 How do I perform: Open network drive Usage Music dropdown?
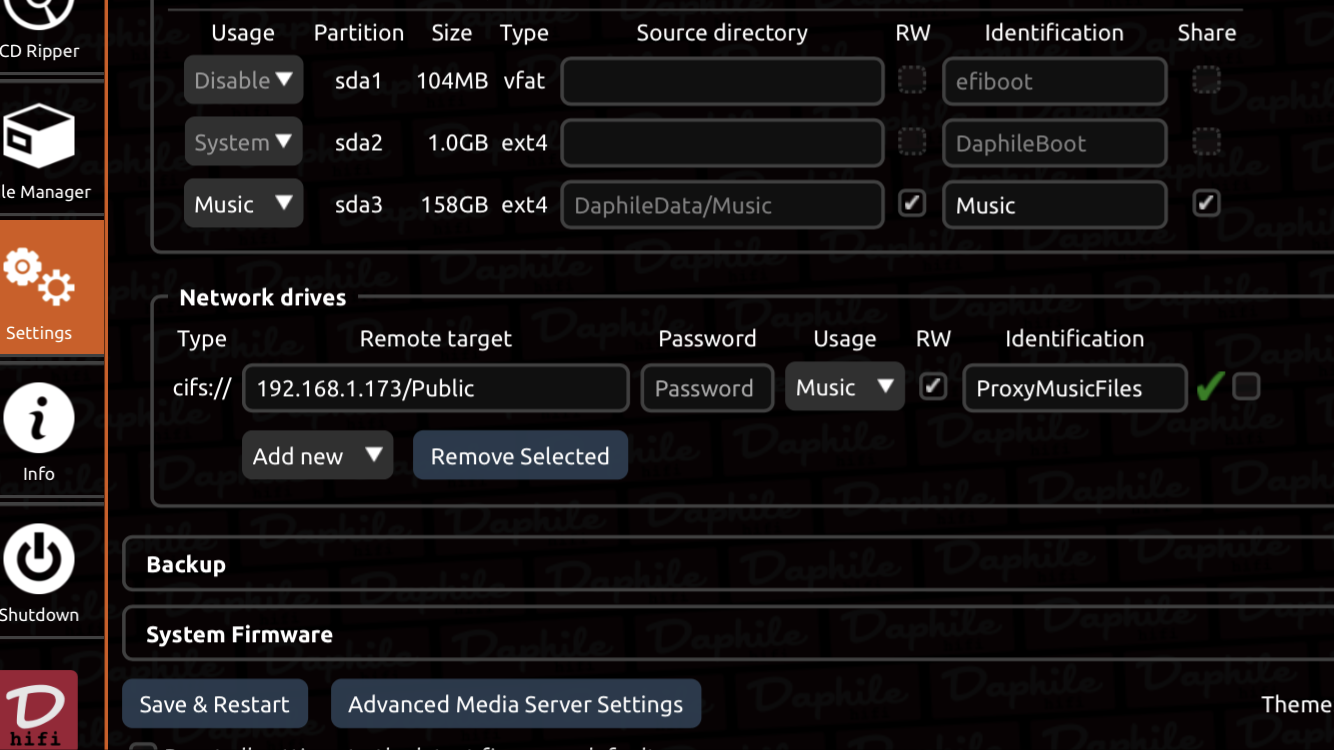845,387
